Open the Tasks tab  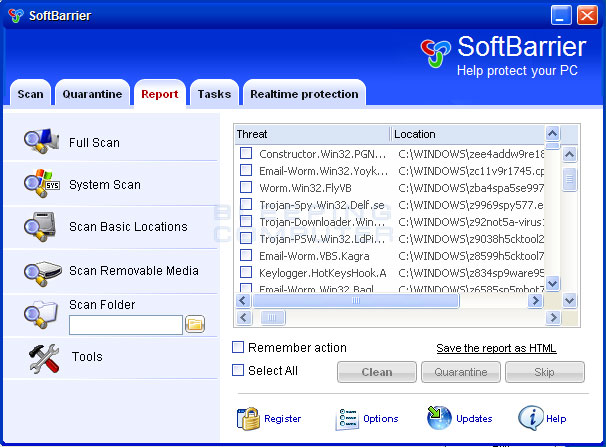[214, 94]
